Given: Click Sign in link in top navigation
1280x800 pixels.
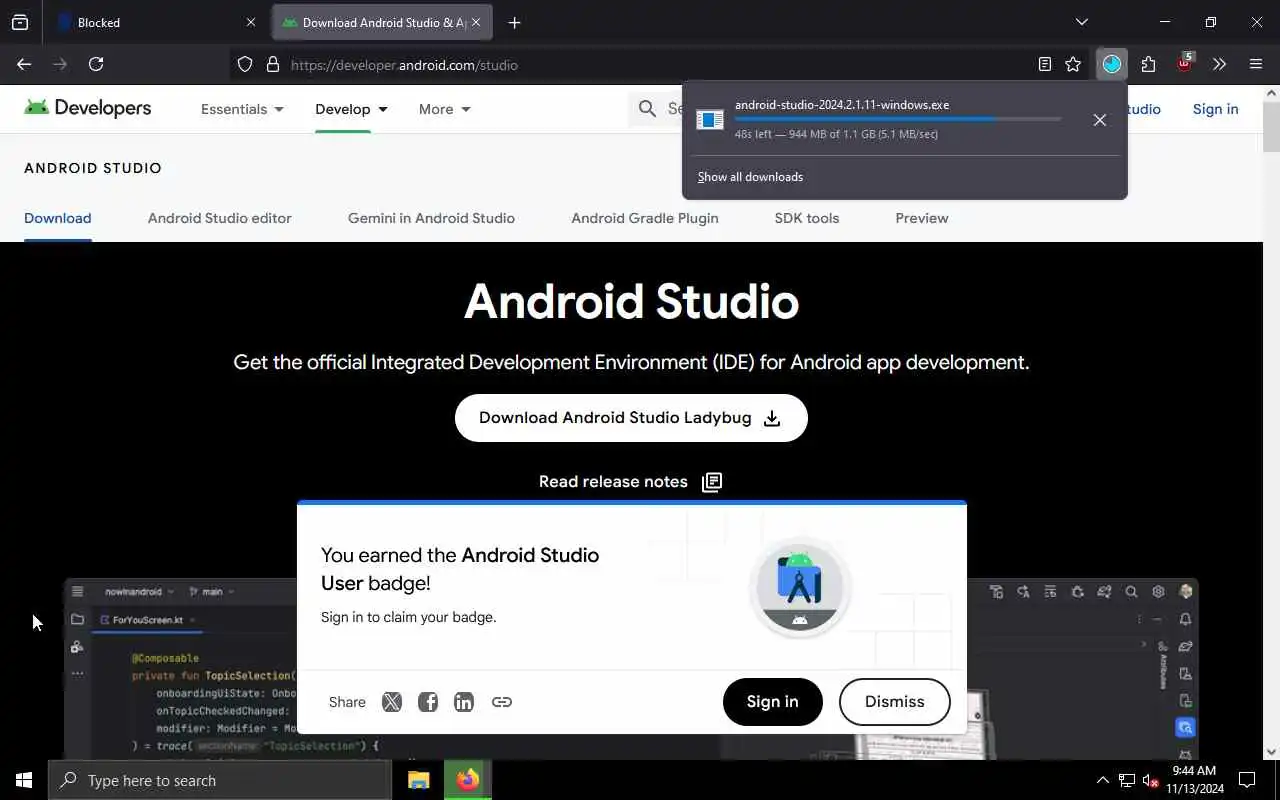Looking at the screenshot, I should (x=1215, y=109).
